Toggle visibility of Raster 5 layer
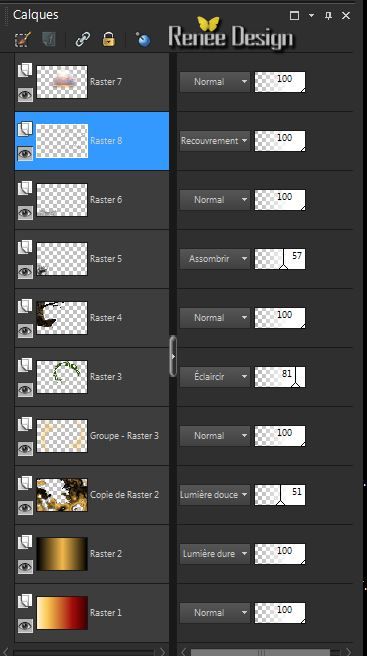Image resolution: width=367 pixels, height=656 pixels. coord(25,272)
